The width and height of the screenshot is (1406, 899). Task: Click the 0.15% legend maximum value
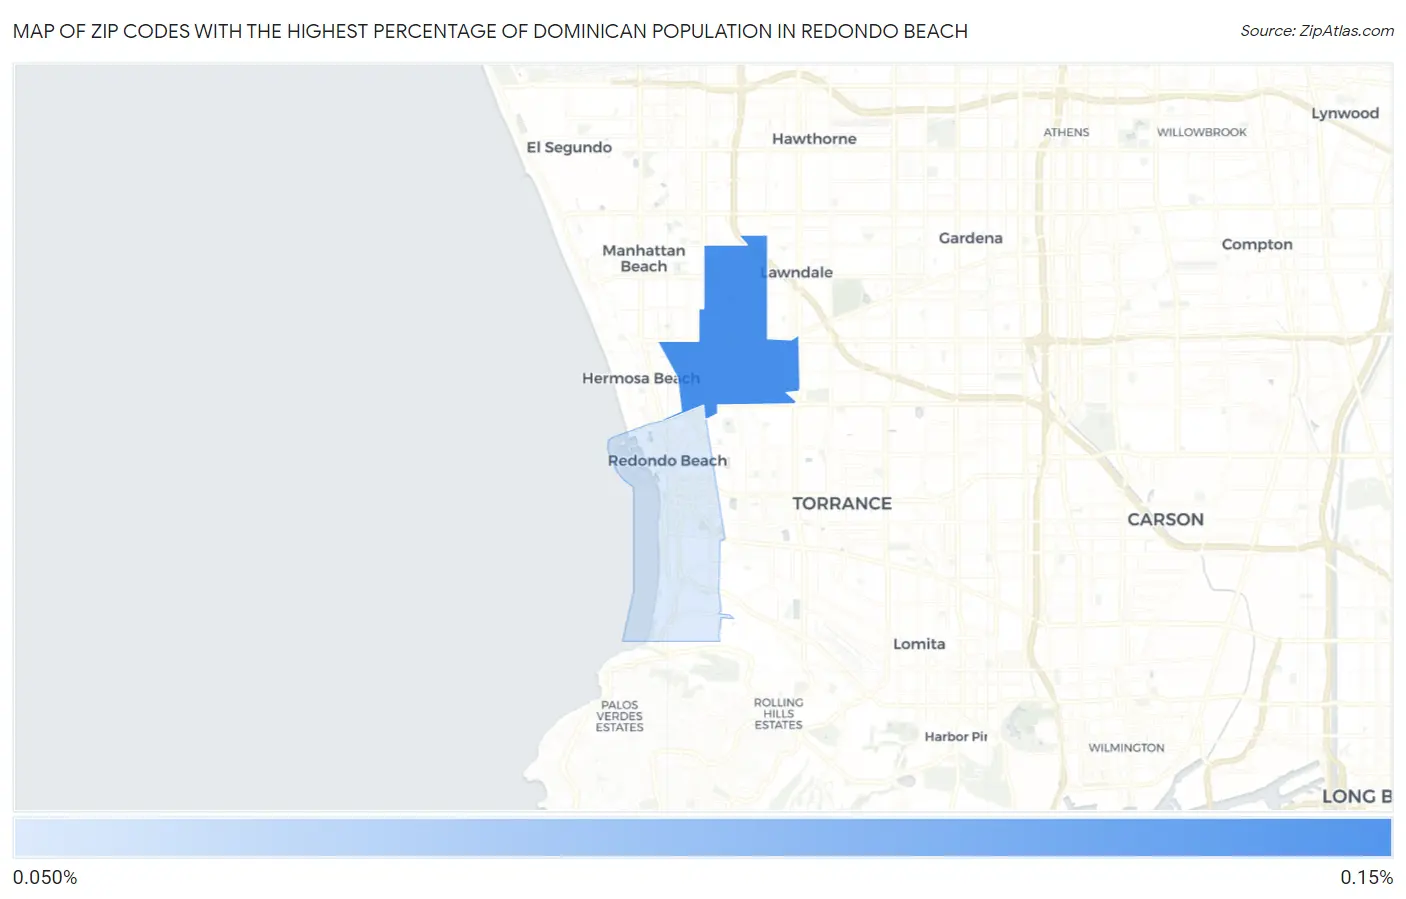[1366, 877]
